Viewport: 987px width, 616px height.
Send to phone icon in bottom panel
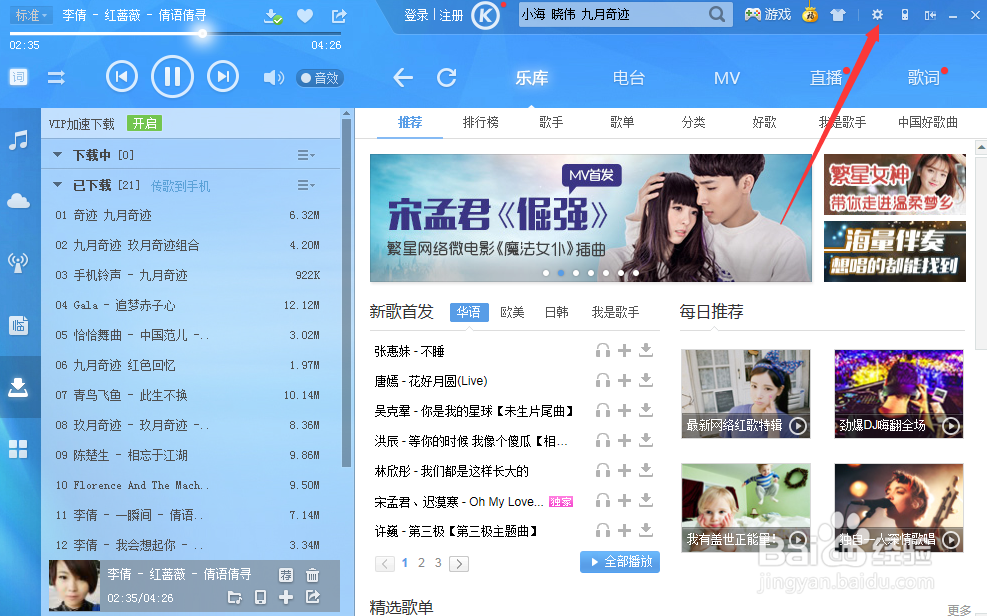coord(260,597)
